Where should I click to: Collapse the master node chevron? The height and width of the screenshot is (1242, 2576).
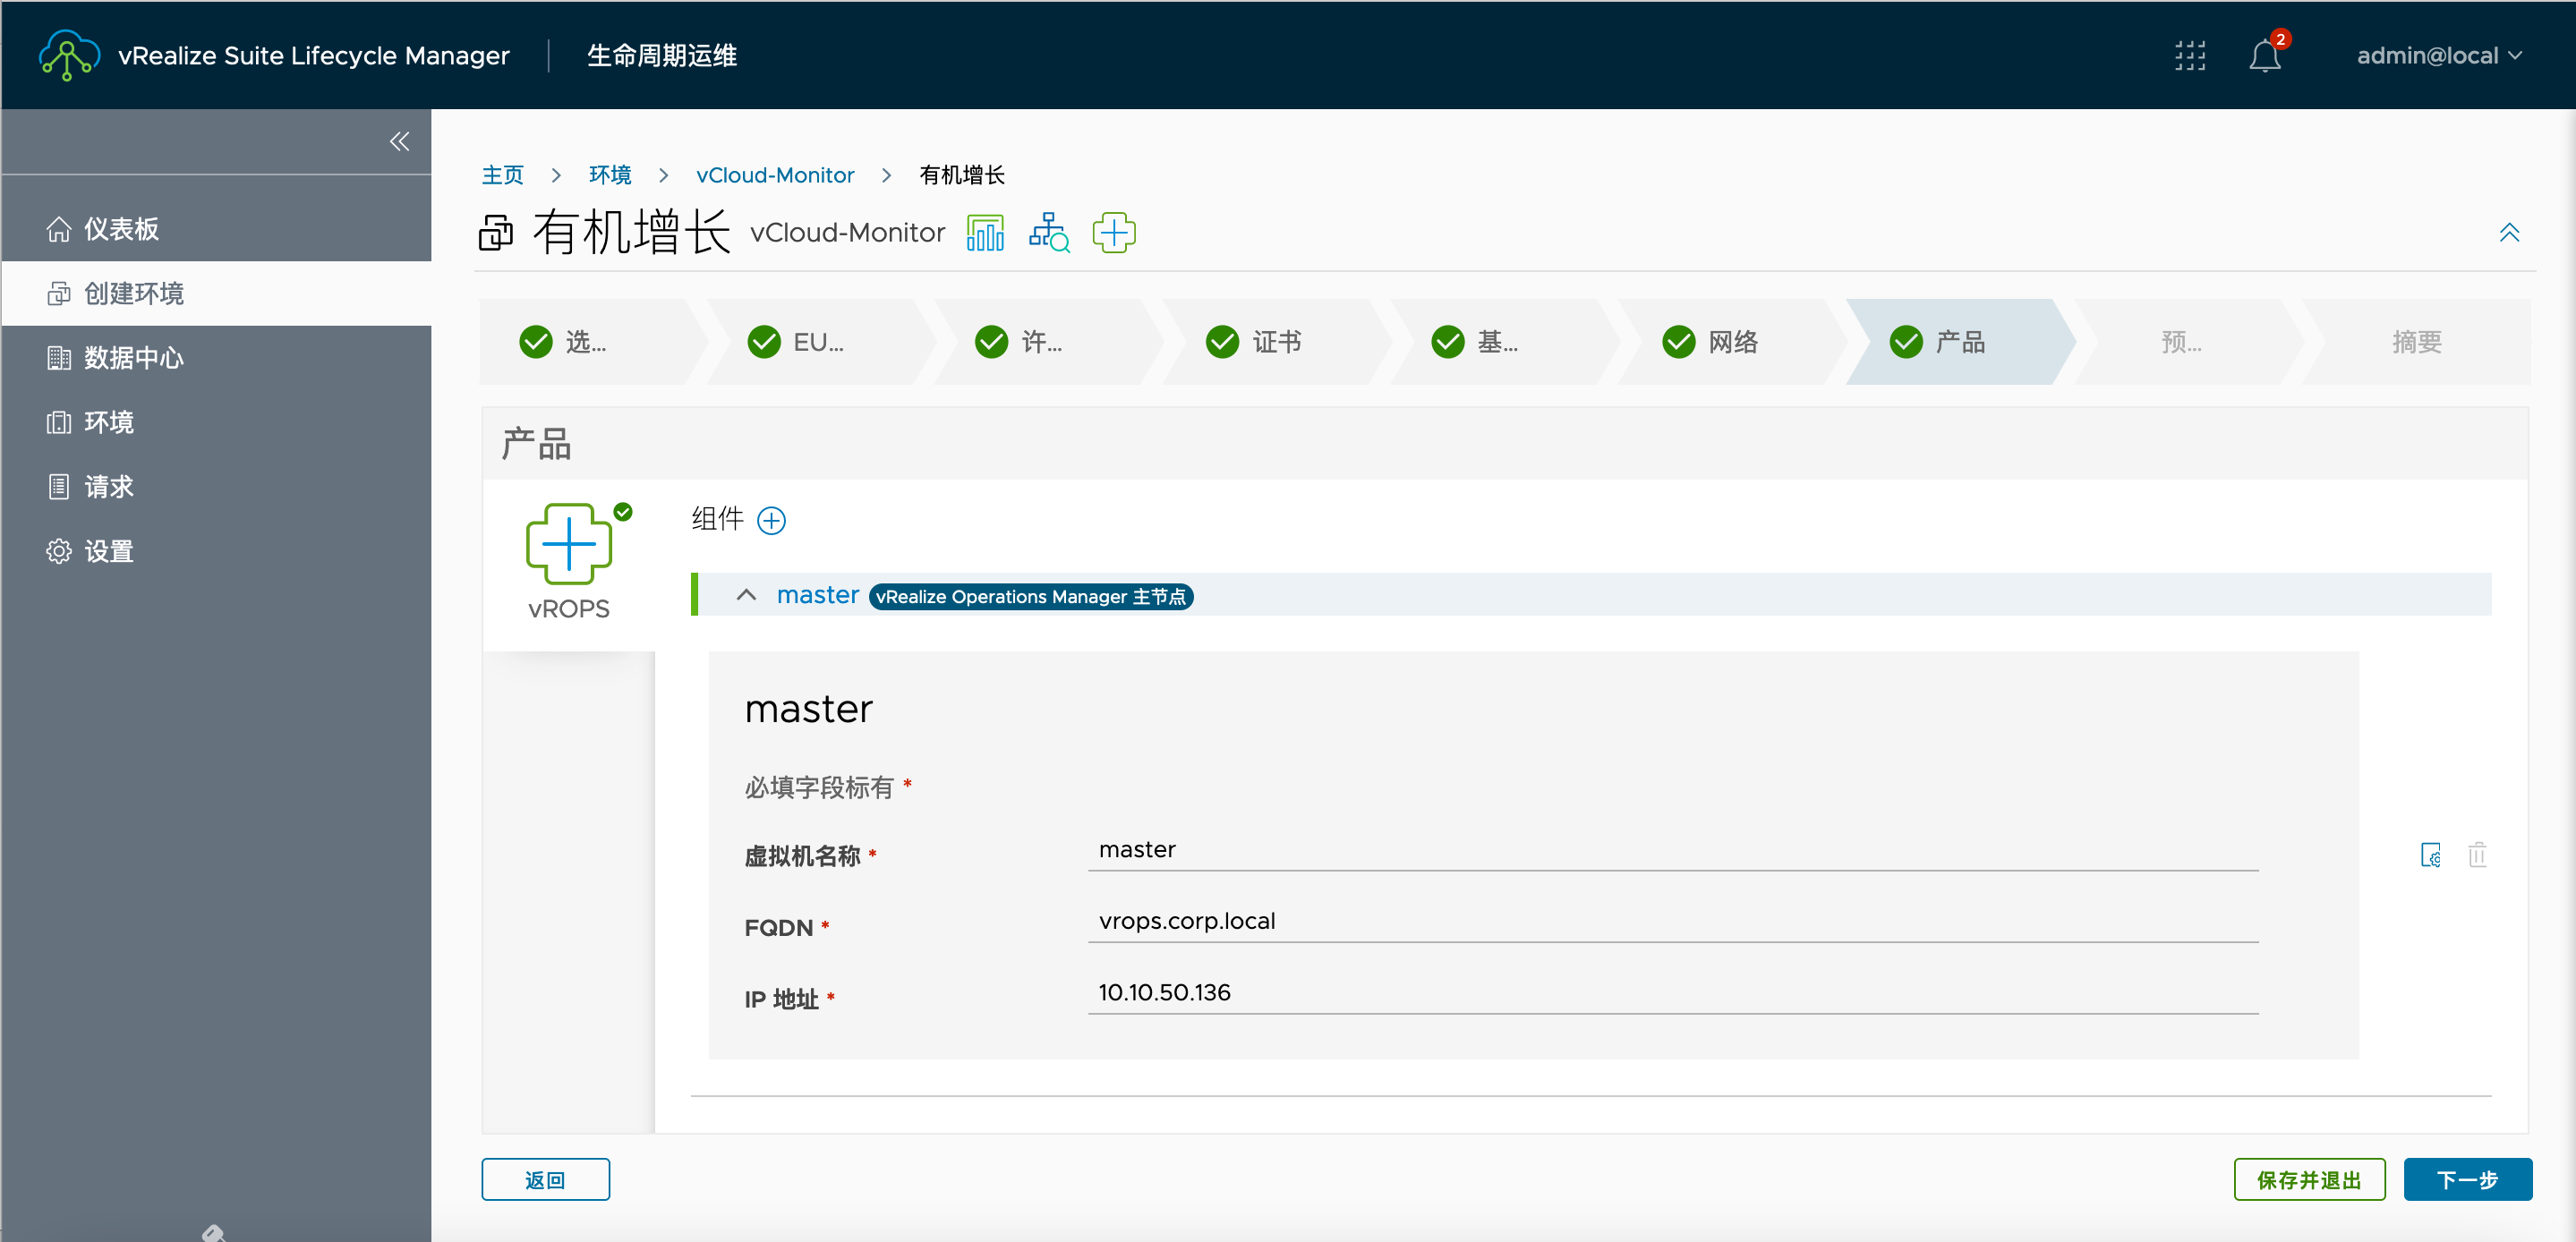(746, 595)
